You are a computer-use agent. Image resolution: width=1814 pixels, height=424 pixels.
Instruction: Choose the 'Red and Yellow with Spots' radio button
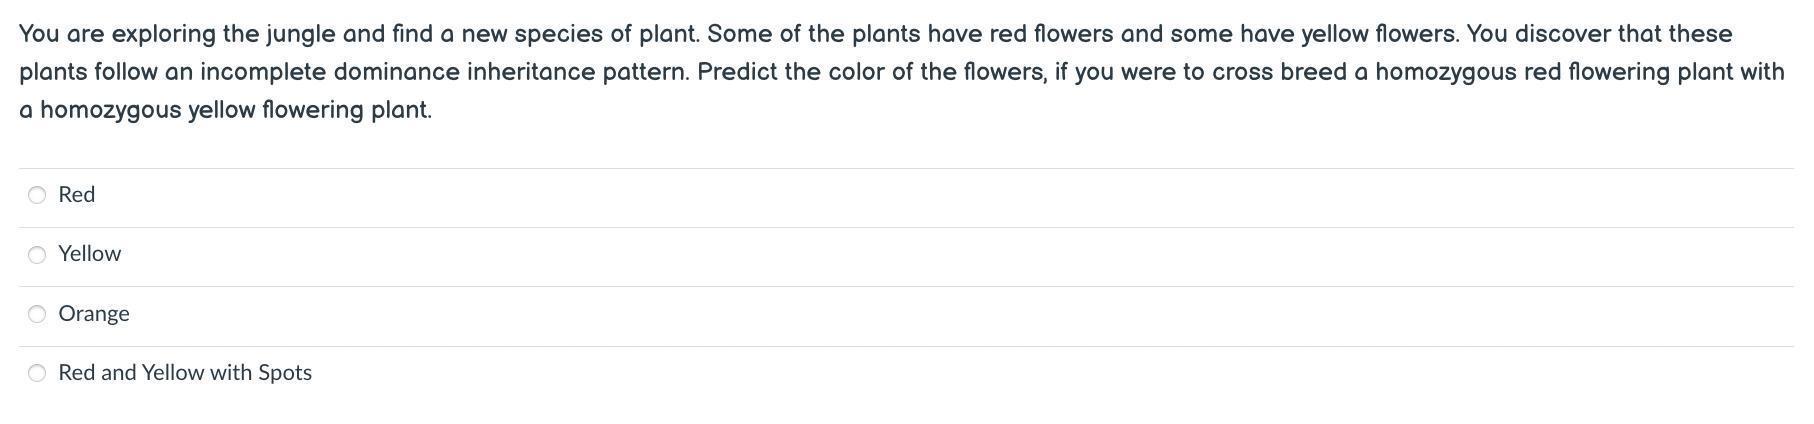tap(37, 373)
